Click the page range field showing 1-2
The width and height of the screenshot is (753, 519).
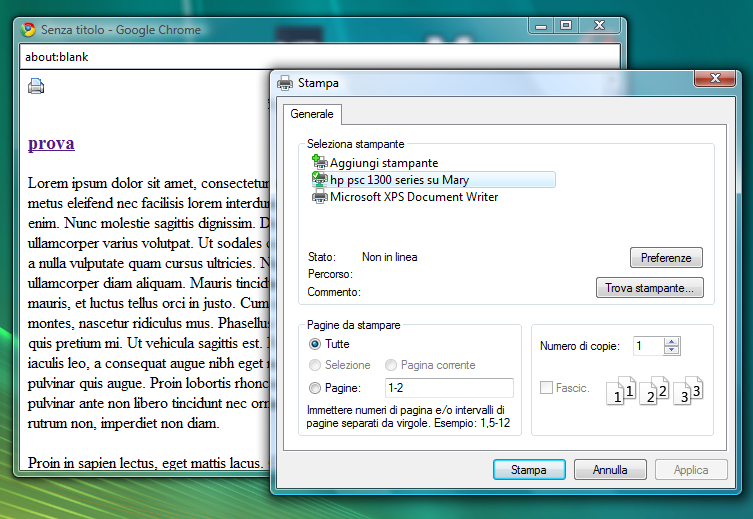449,388
